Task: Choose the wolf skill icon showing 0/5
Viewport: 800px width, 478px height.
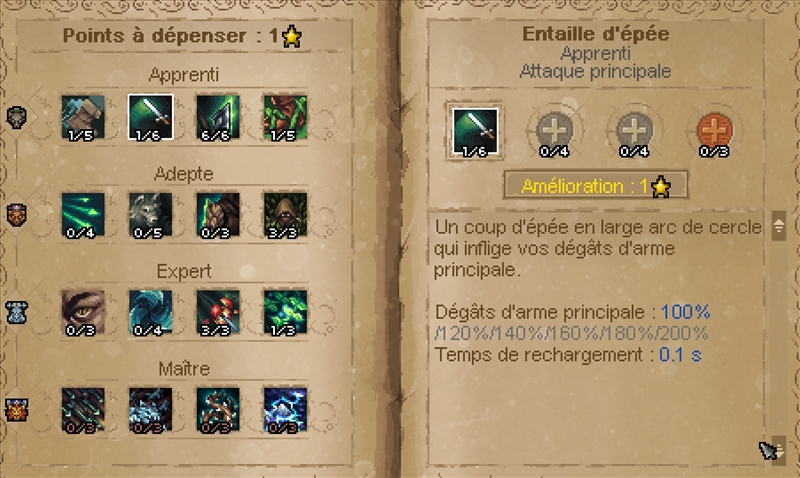Action: (x=151, y=215)
